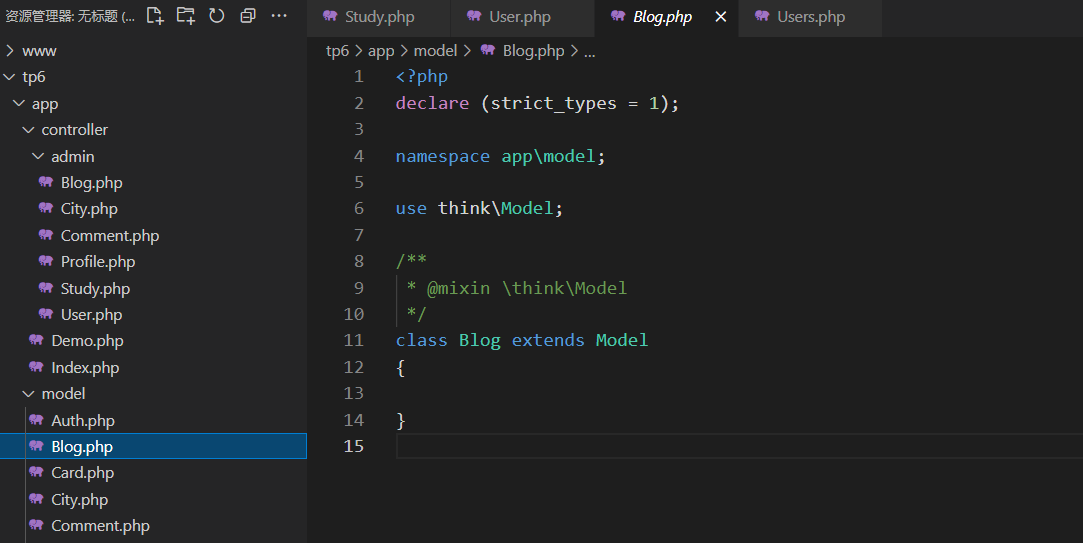This screenshot has height=543, width=1083.
Task: Click PHP icon beside Demo.php
Action: (36, 340)
